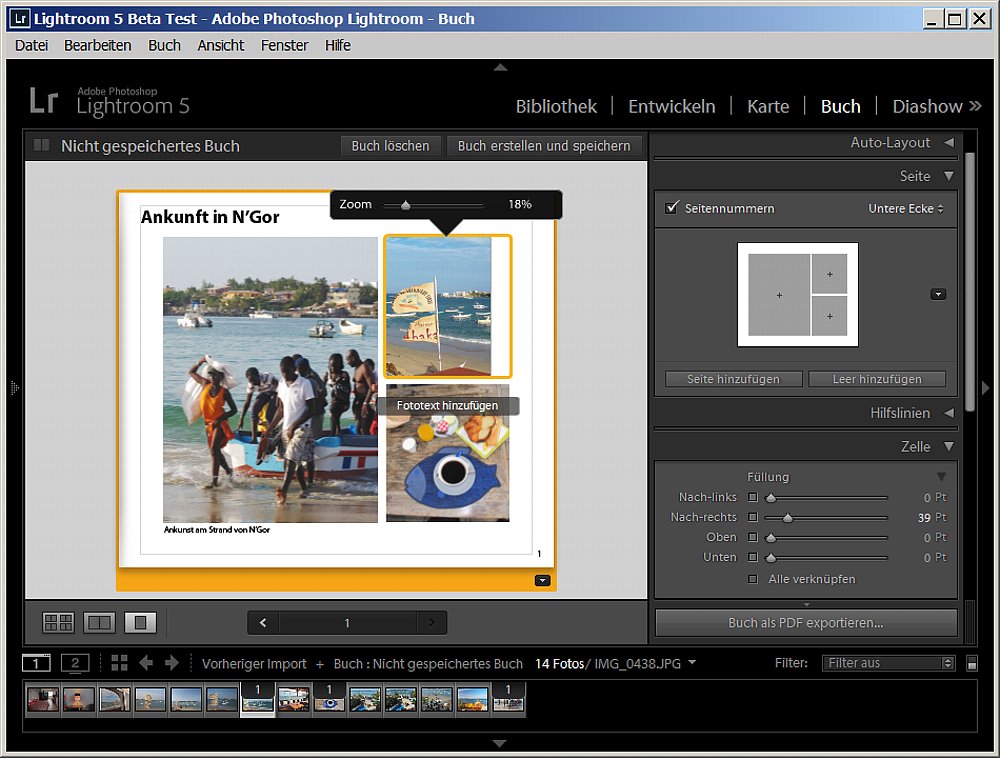1000x758 pixels.
Task: Toggle Seitennummern checkbox
Action: (672, 208)
